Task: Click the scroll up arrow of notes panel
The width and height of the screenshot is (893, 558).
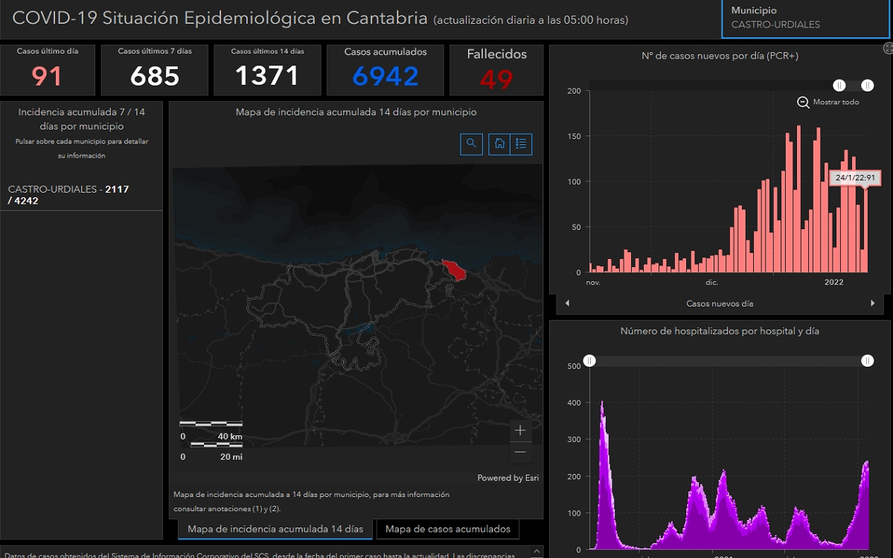Action: [536, 551]
